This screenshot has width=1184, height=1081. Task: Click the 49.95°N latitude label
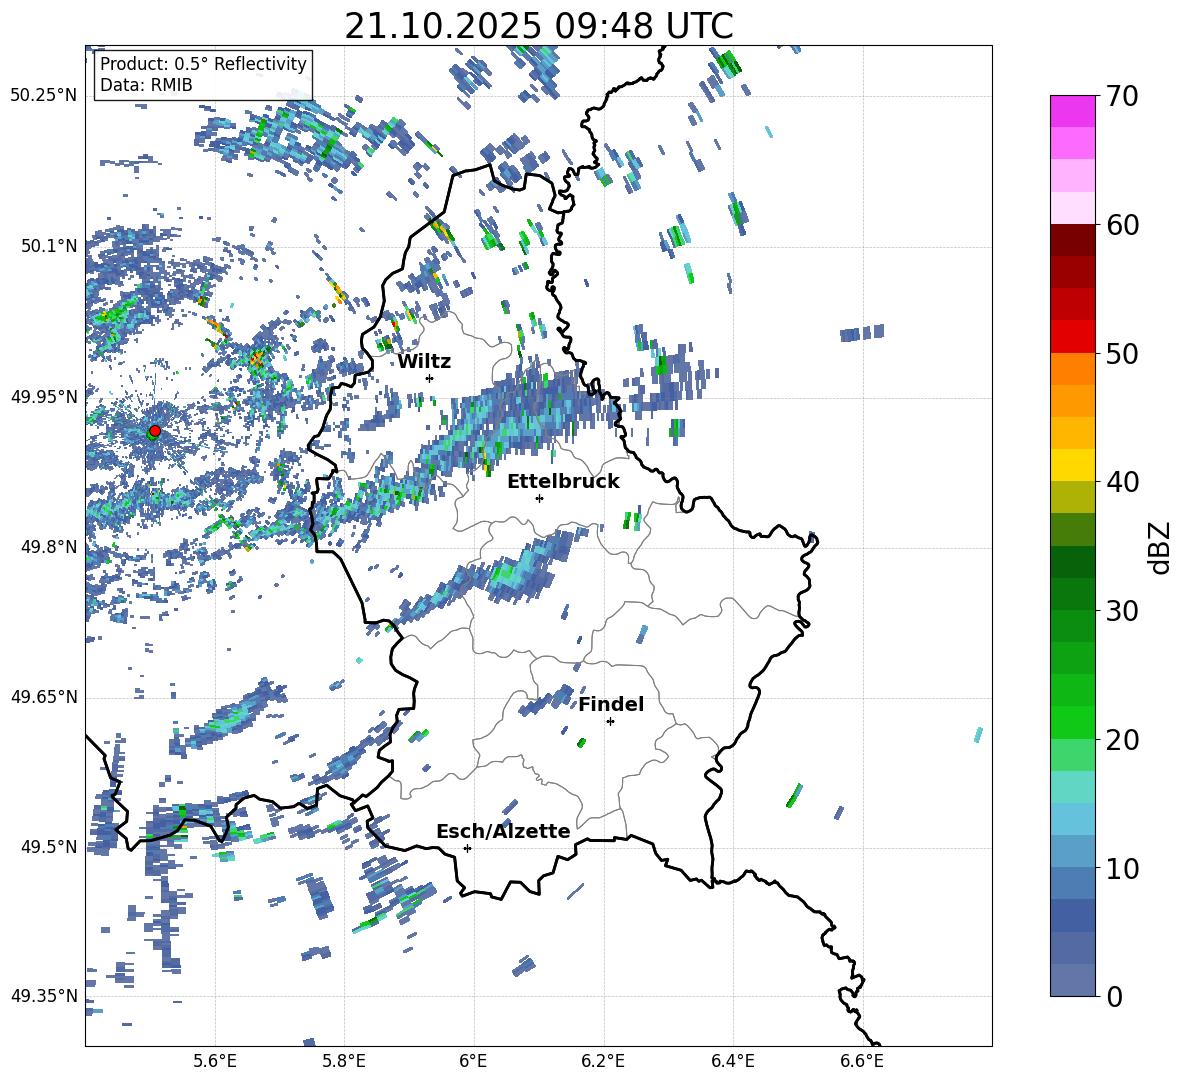[x=44, y=397]
